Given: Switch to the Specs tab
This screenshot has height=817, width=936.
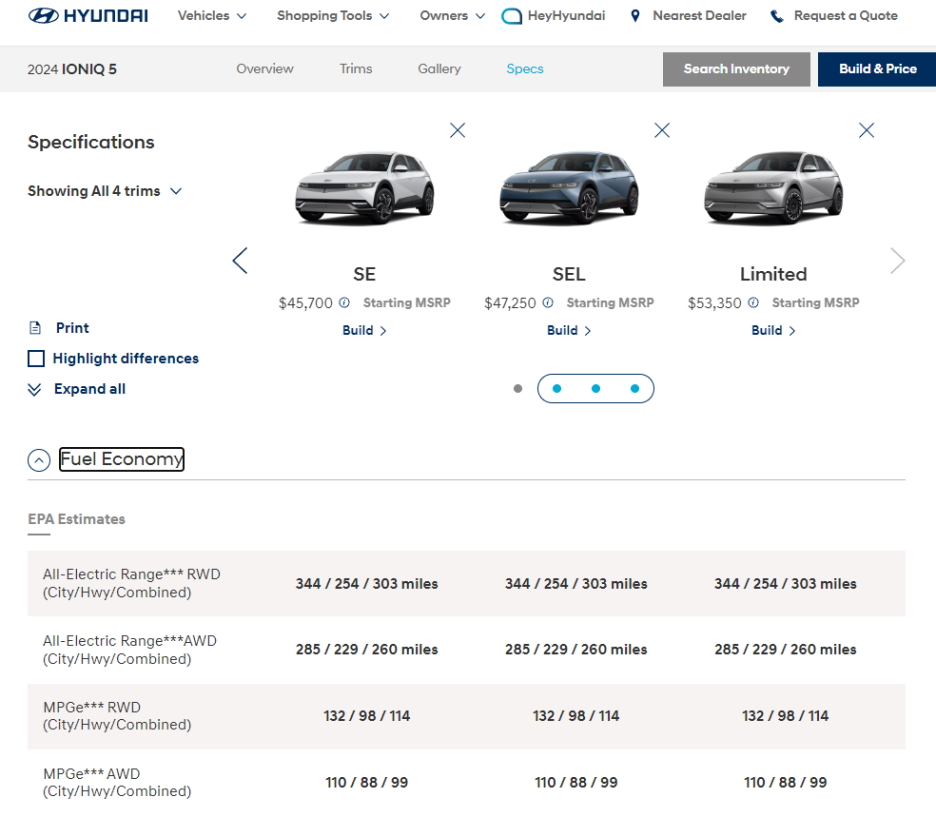Looking at the screenshot, I should point(525,69).
